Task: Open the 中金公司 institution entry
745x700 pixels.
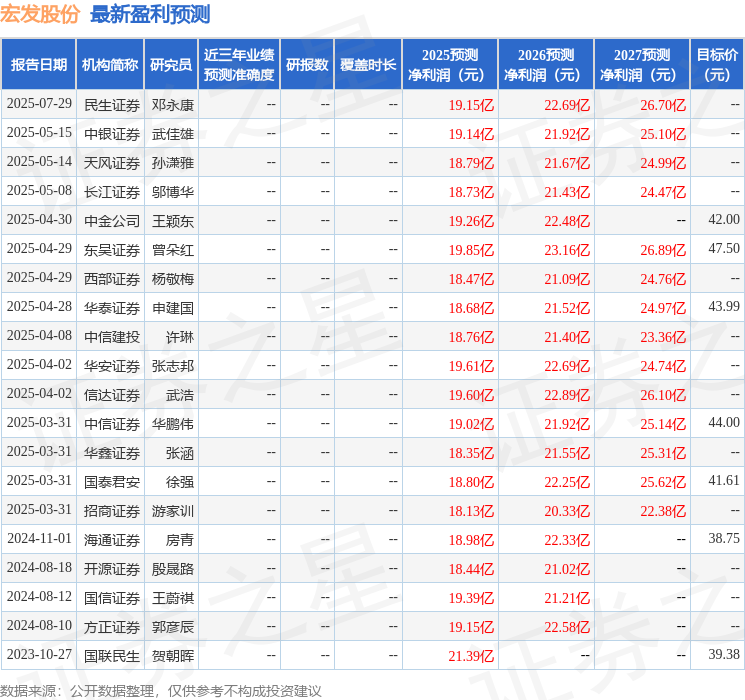Action: (x=112, y=221)
